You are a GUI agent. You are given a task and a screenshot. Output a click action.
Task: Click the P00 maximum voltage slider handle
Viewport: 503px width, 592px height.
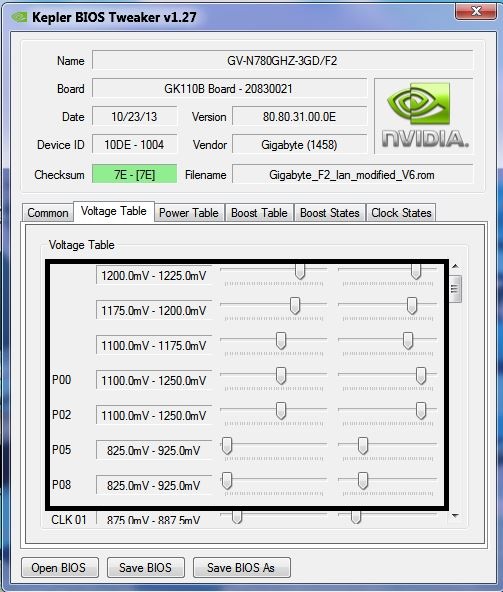[421, 376]
